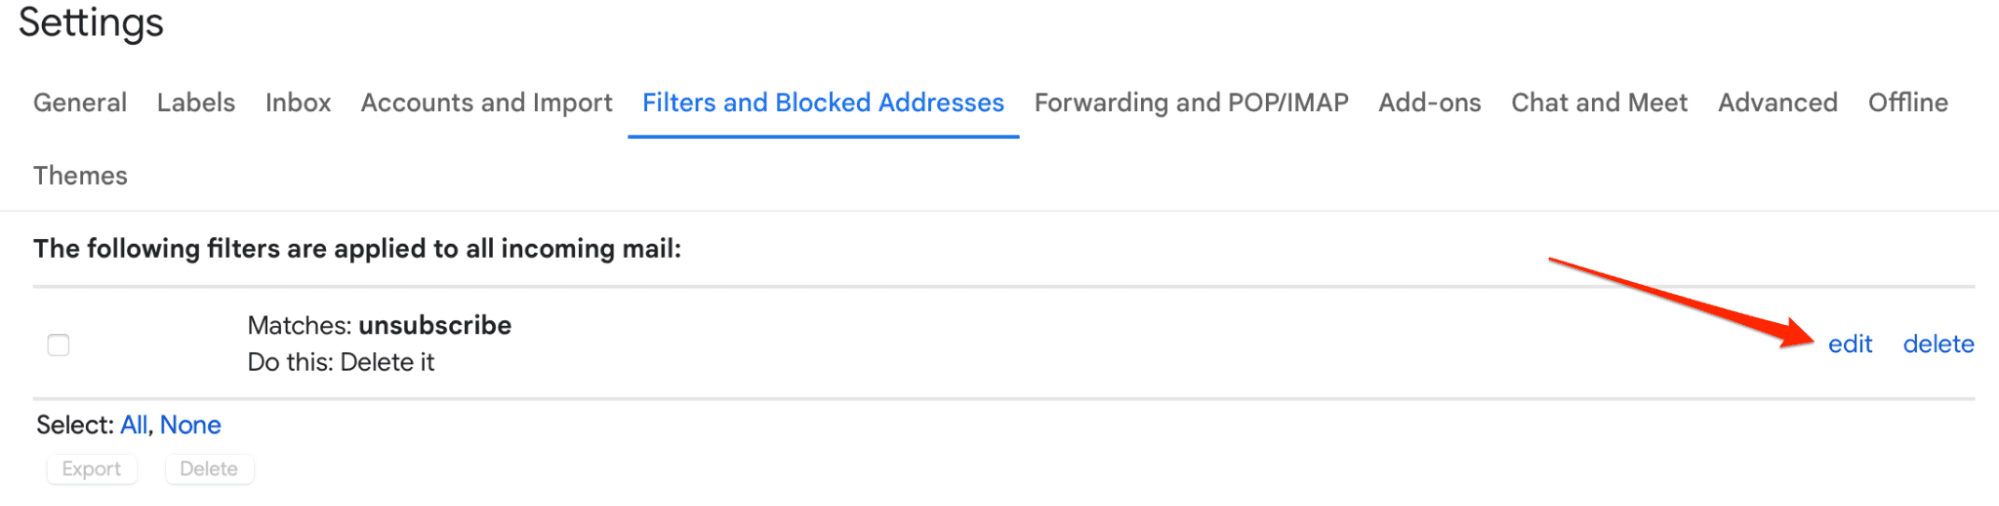The image size is (1999, 506).
Task: Open the General settings tab
Action: pos(80,103)
